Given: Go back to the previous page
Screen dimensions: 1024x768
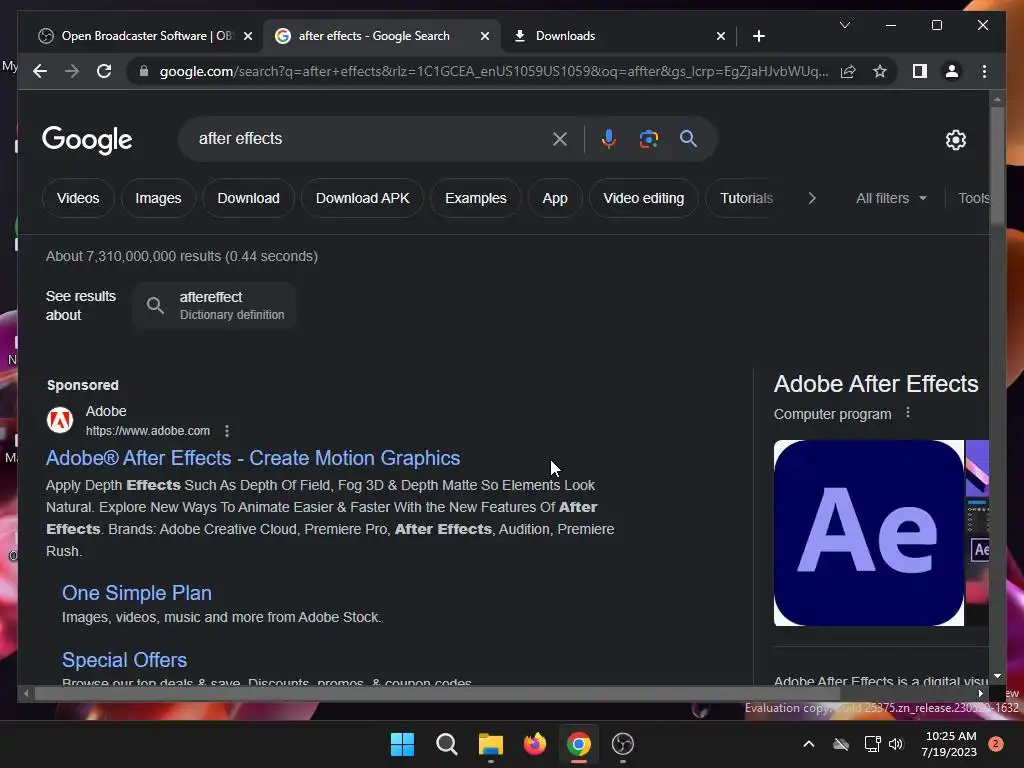Looking at the screenshot, I should click(x=40, y=71).
